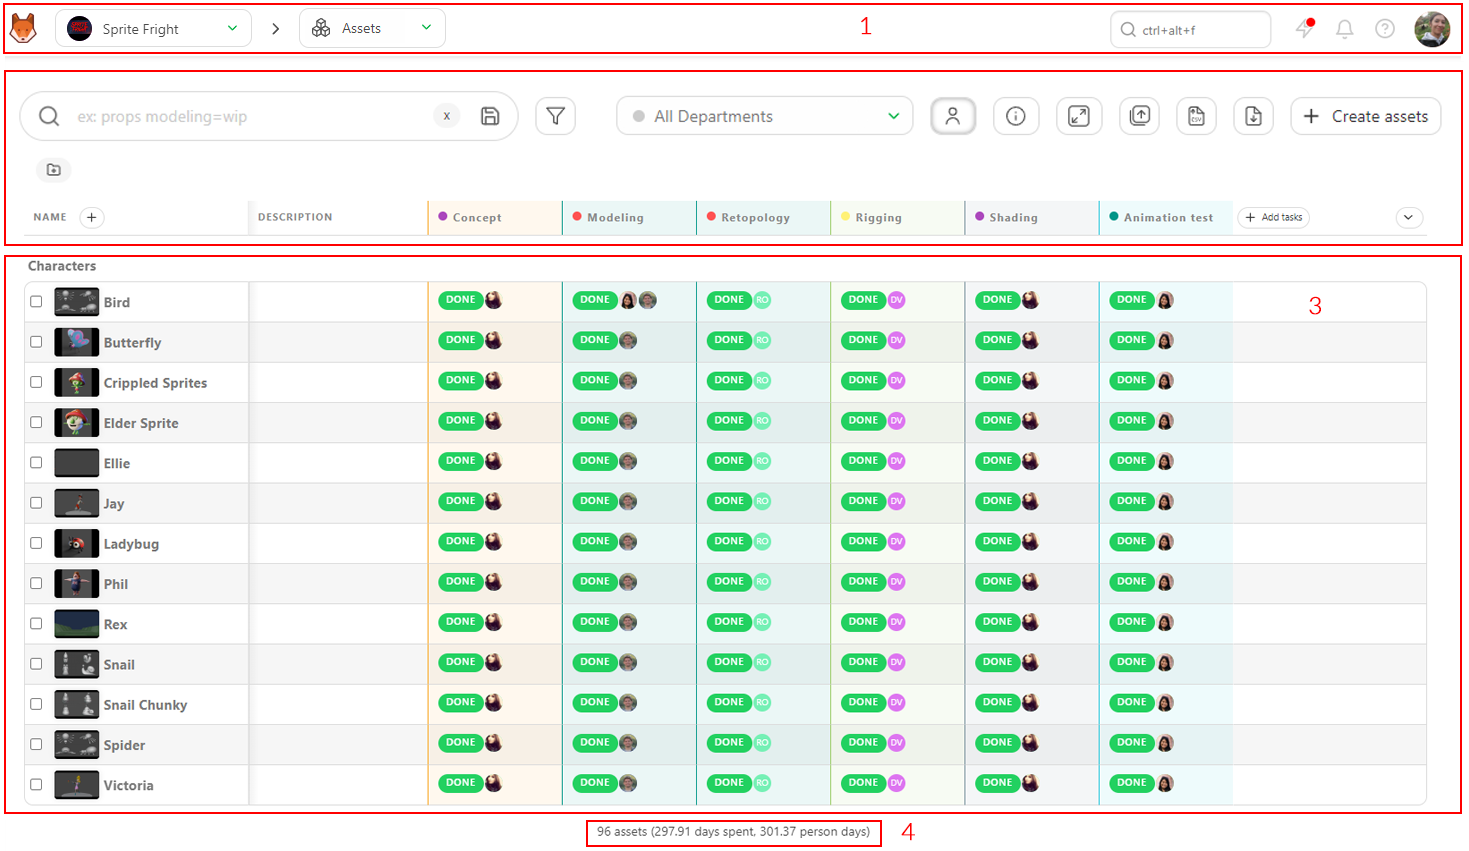Select the Phil asset checkbox
The width and height of the screenshot is (1469, 851).
point(36,583)
